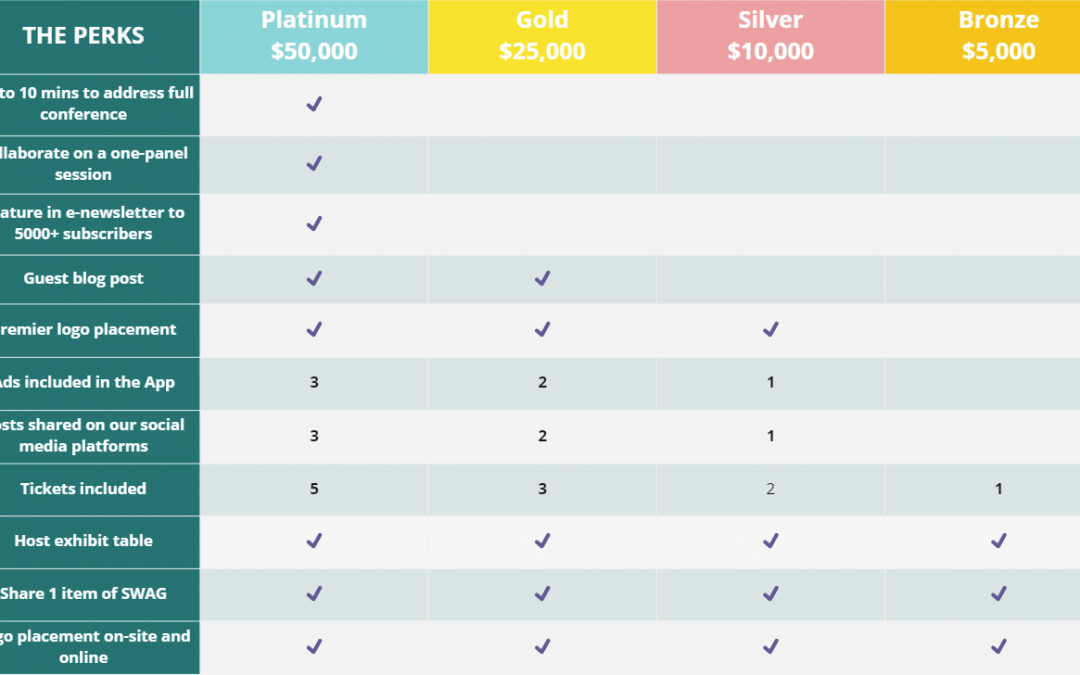Viewport: 1080px width, 675px height.
Task: Select the Bronze $5,000 header
Action: [x=983, y=36]
